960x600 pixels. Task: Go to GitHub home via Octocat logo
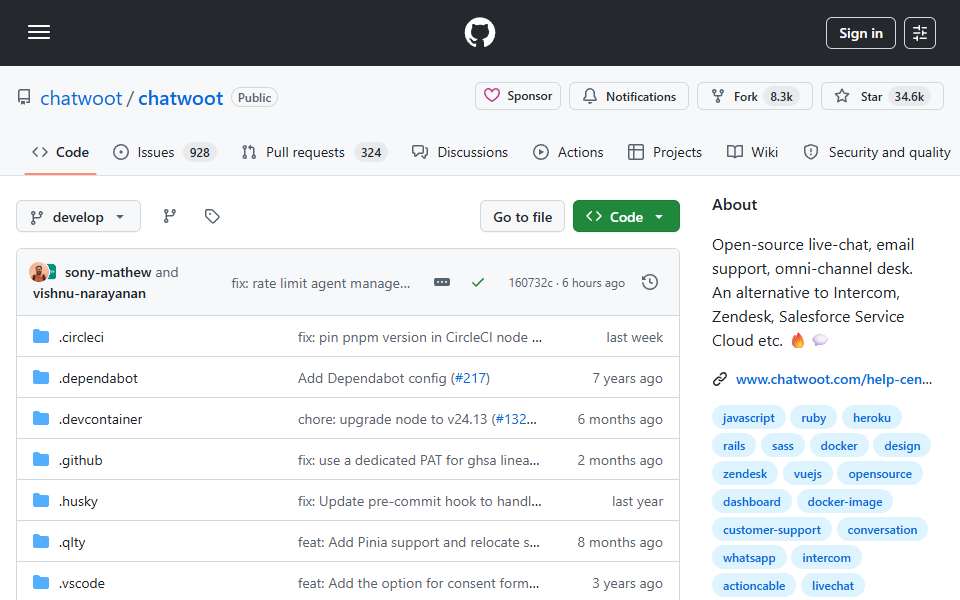(x=479, y=32)
